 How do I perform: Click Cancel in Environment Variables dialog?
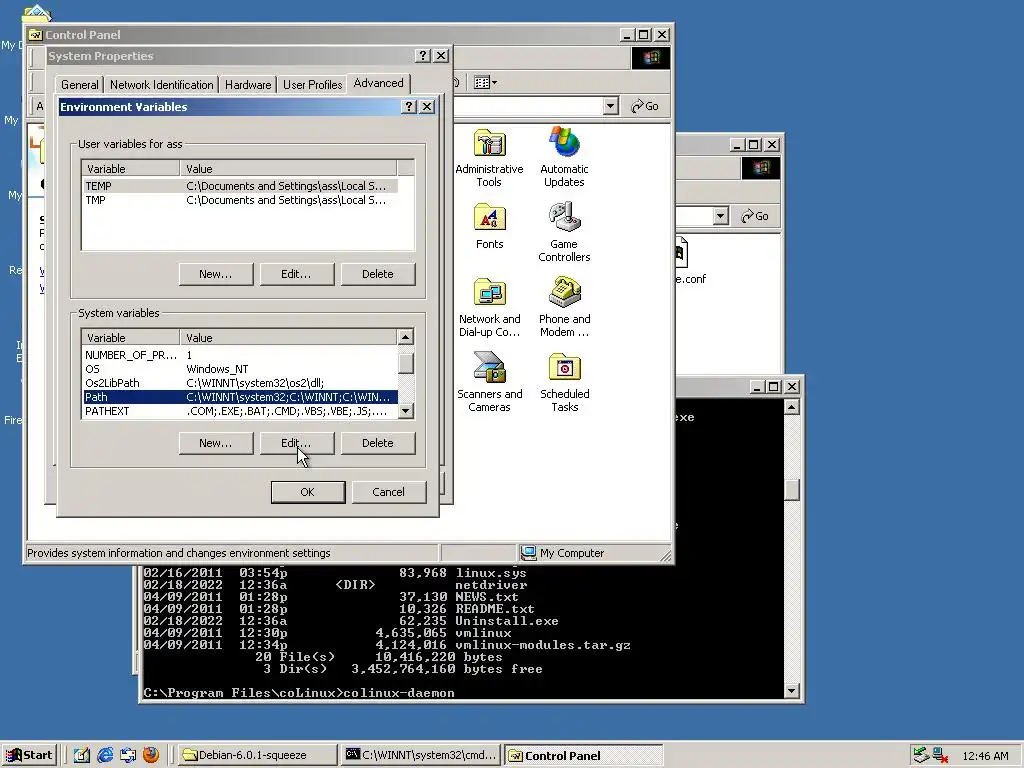pos(389,492)
